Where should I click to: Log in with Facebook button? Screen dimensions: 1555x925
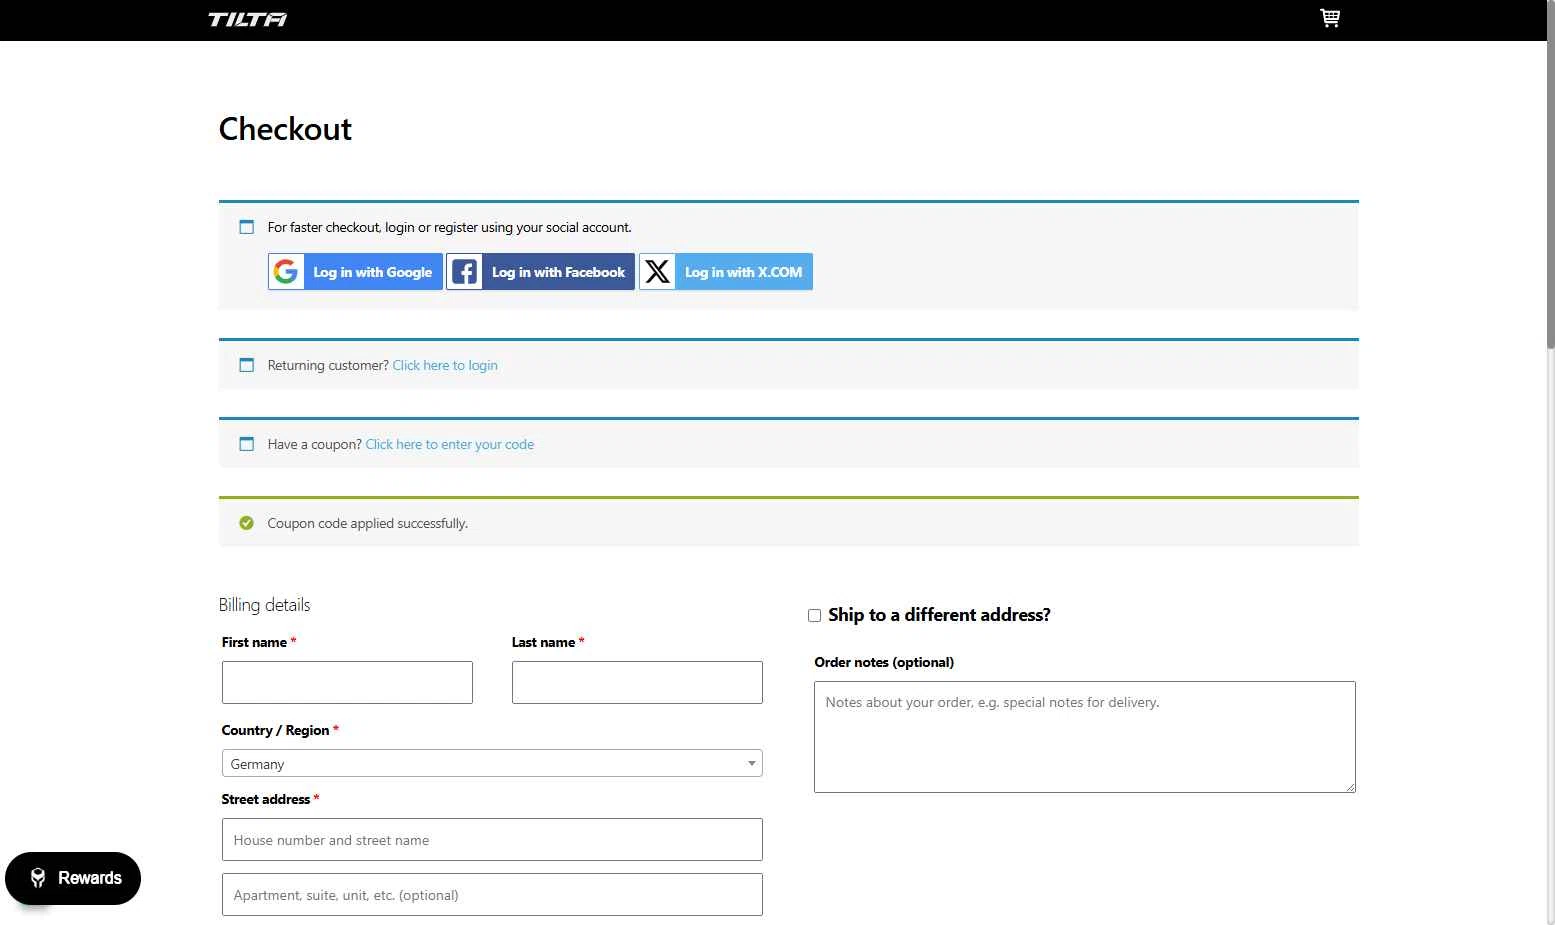tap(540, 272)
